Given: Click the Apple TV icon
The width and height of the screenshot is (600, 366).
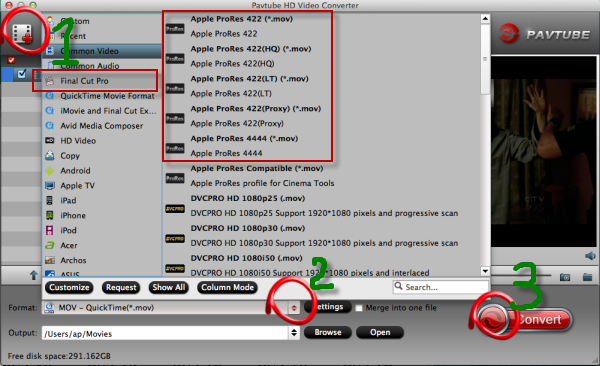Looking at the screenshot, I should 50,186.
